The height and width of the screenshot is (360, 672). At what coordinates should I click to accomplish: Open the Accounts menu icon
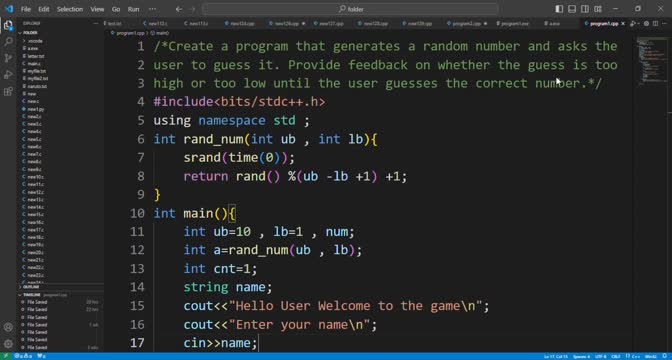coord(8,327)
